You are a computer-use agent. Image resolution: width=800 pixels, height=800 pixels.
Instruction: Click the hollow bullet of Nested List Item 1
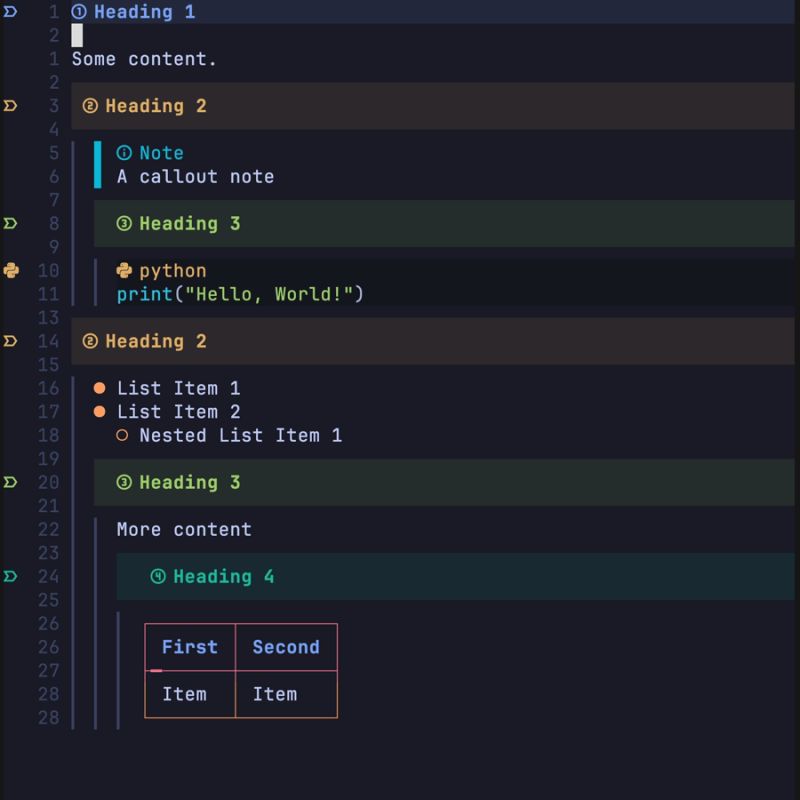[122, 435]
